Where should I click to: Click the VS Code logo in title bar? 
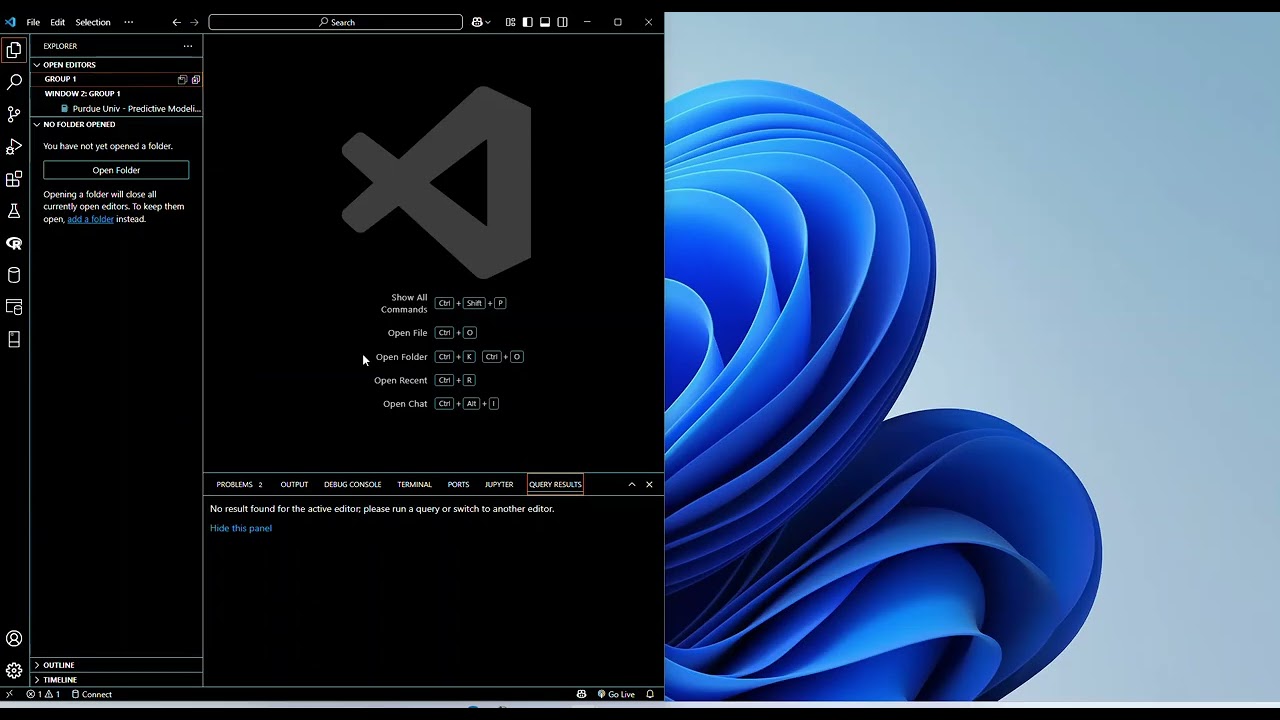tap(11, 22)
